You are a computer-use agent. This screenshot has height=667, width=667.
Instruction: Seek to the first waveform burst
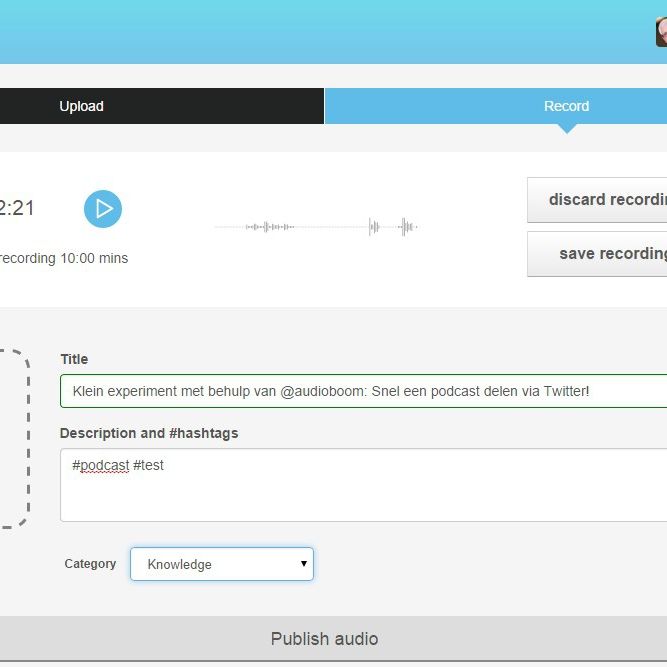pos(269,227)
